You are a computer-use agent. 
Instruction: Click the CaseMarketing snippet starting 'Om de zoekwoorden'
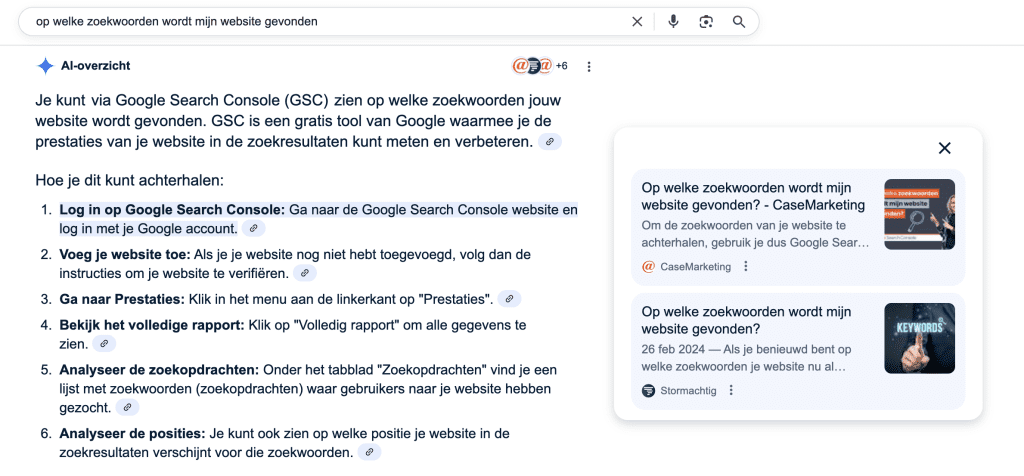(756, 234)
